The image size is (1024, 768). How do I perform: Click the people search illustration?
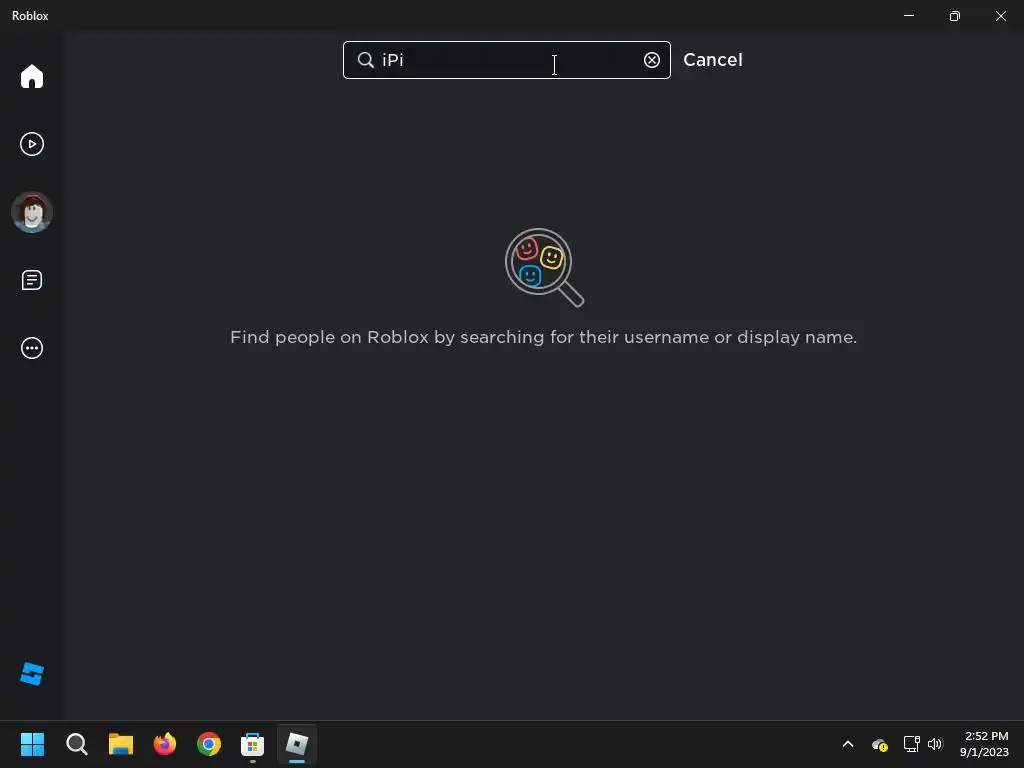(545, 267)
